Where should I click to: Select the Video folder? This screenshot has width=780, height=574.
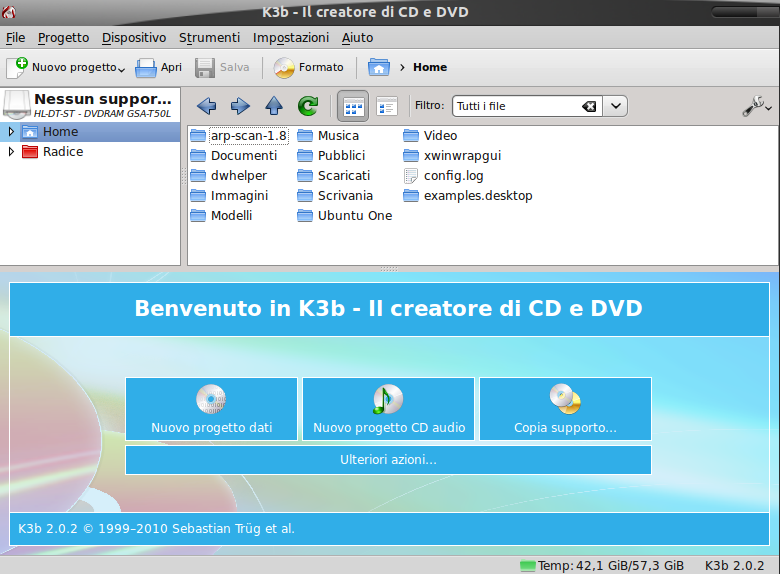pyautogui.click(x=430, y=135)
